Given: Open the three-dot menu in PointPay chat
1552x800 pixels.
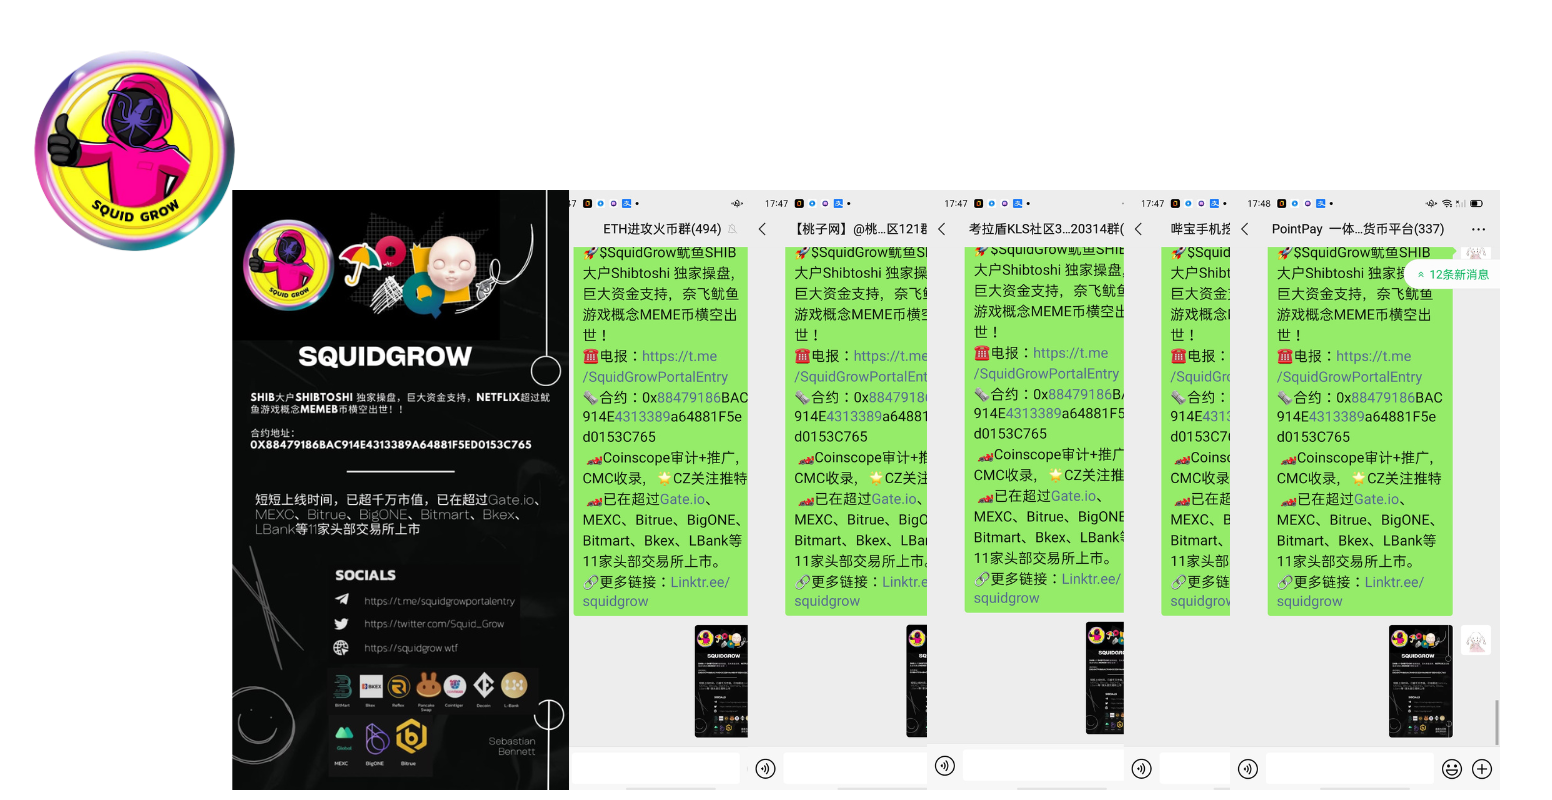Looking at the screenshot, I should tap(1478, 229).
